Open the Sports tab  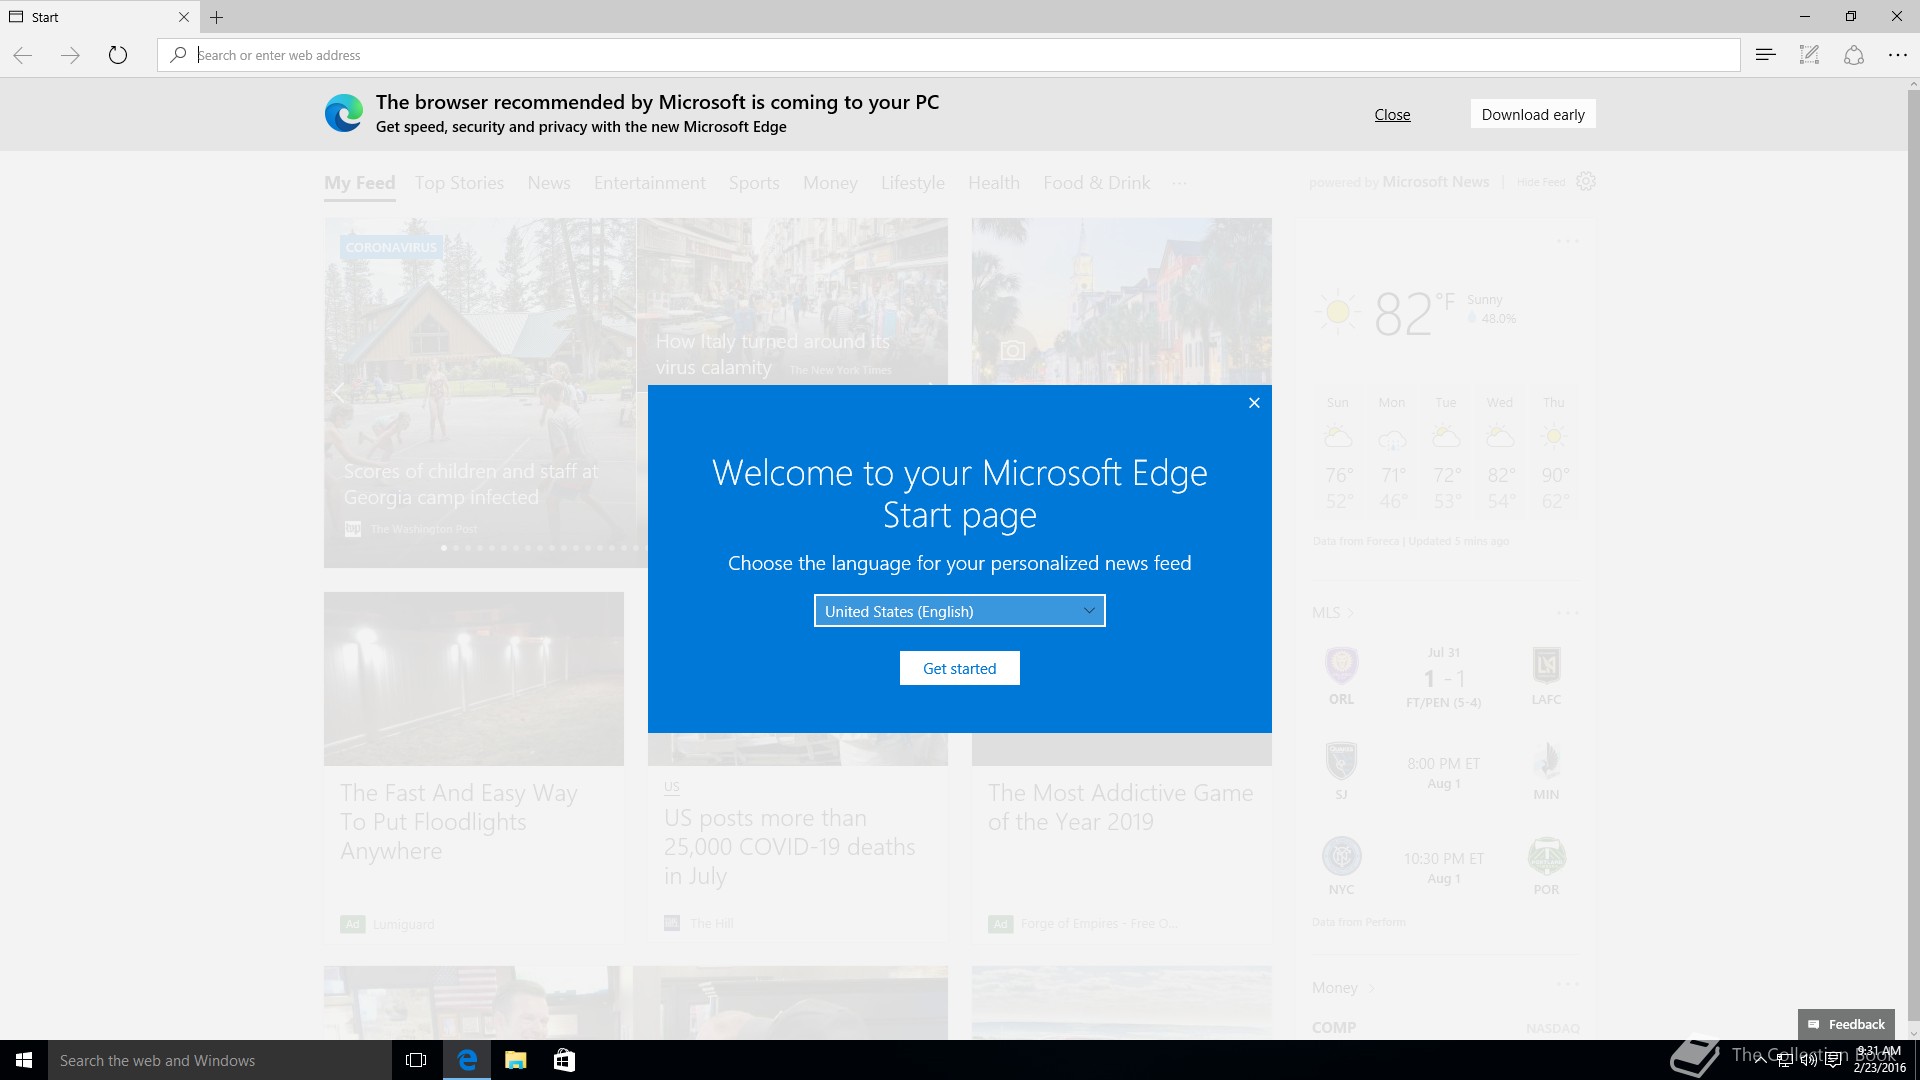click(754, 183)
